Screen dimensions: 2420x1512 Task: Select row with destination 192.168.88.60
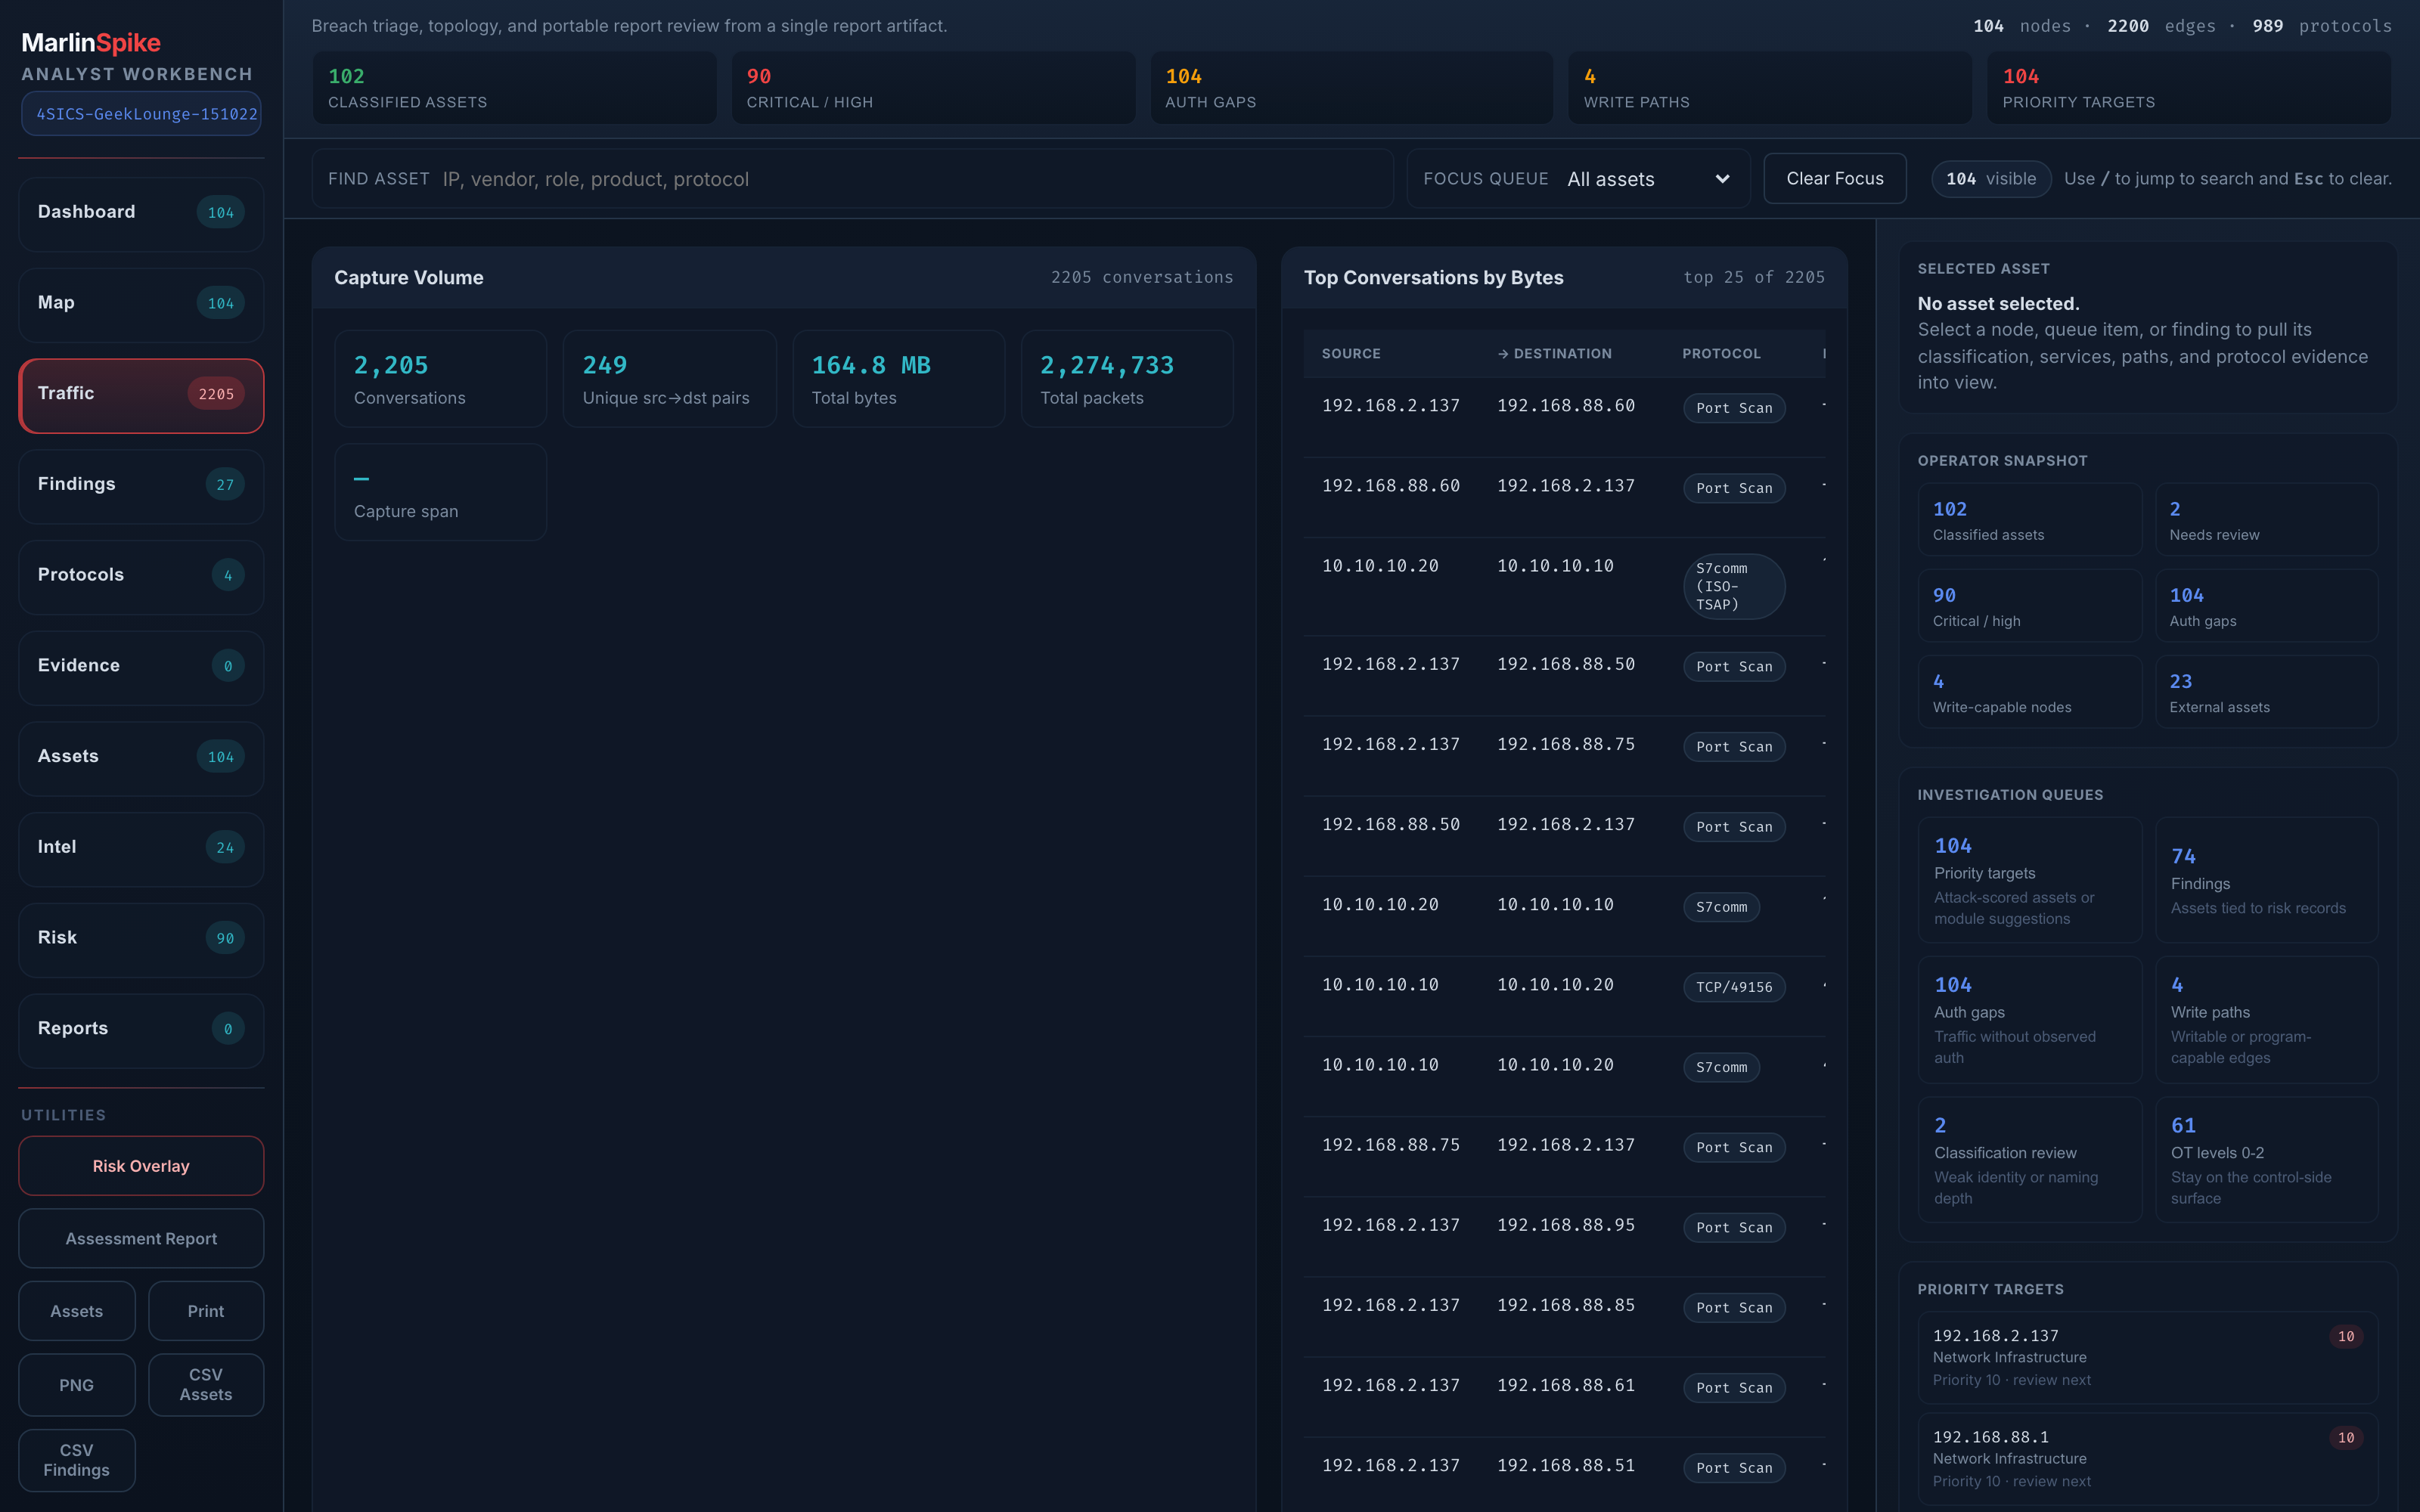(1564, 418)
